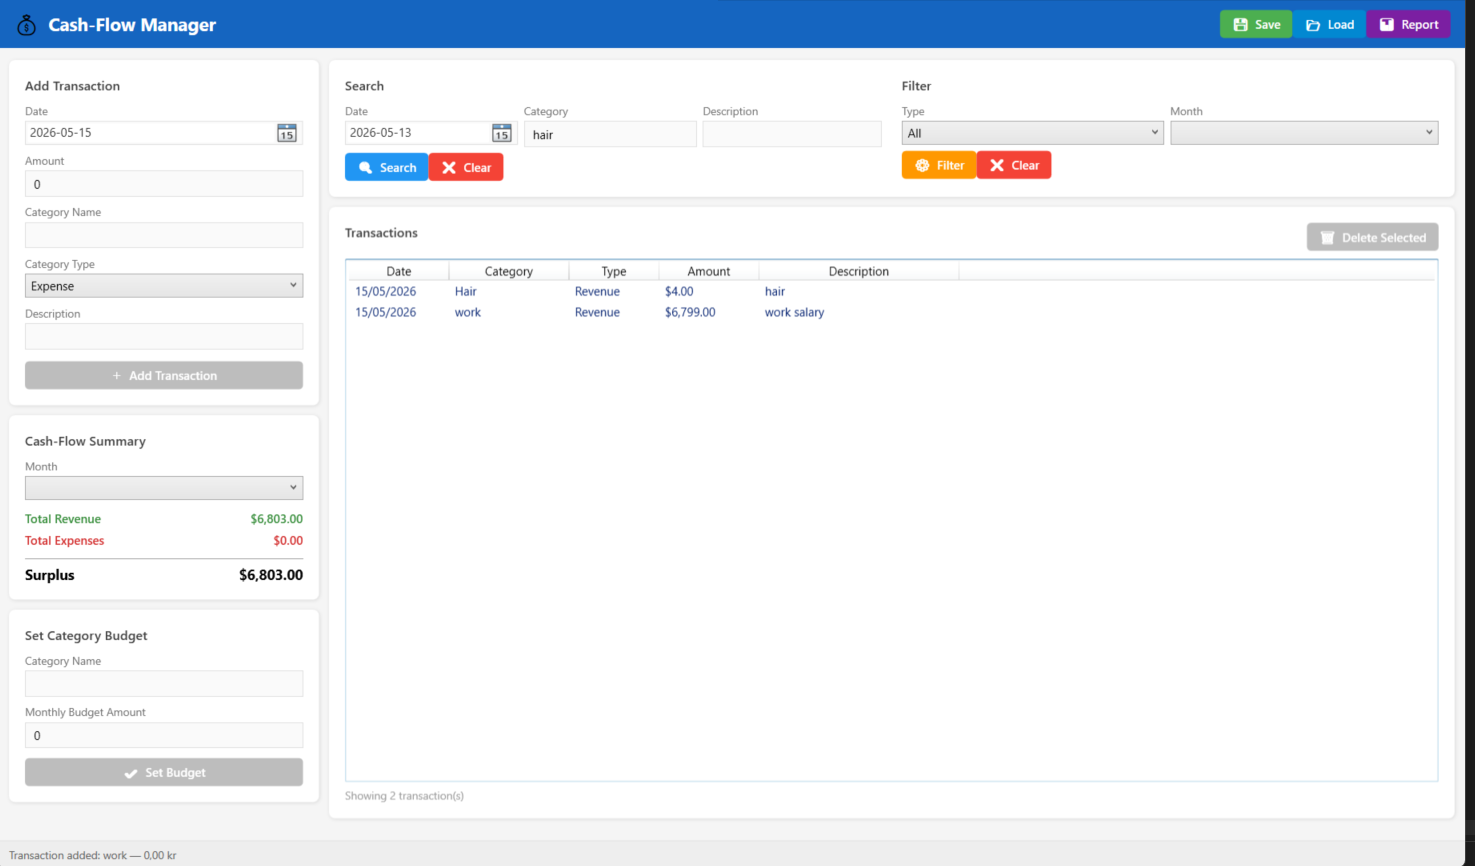Screen dimensions: 1475x866
Task: Save the cash-flow data
Action: (x=1256, y=25)
